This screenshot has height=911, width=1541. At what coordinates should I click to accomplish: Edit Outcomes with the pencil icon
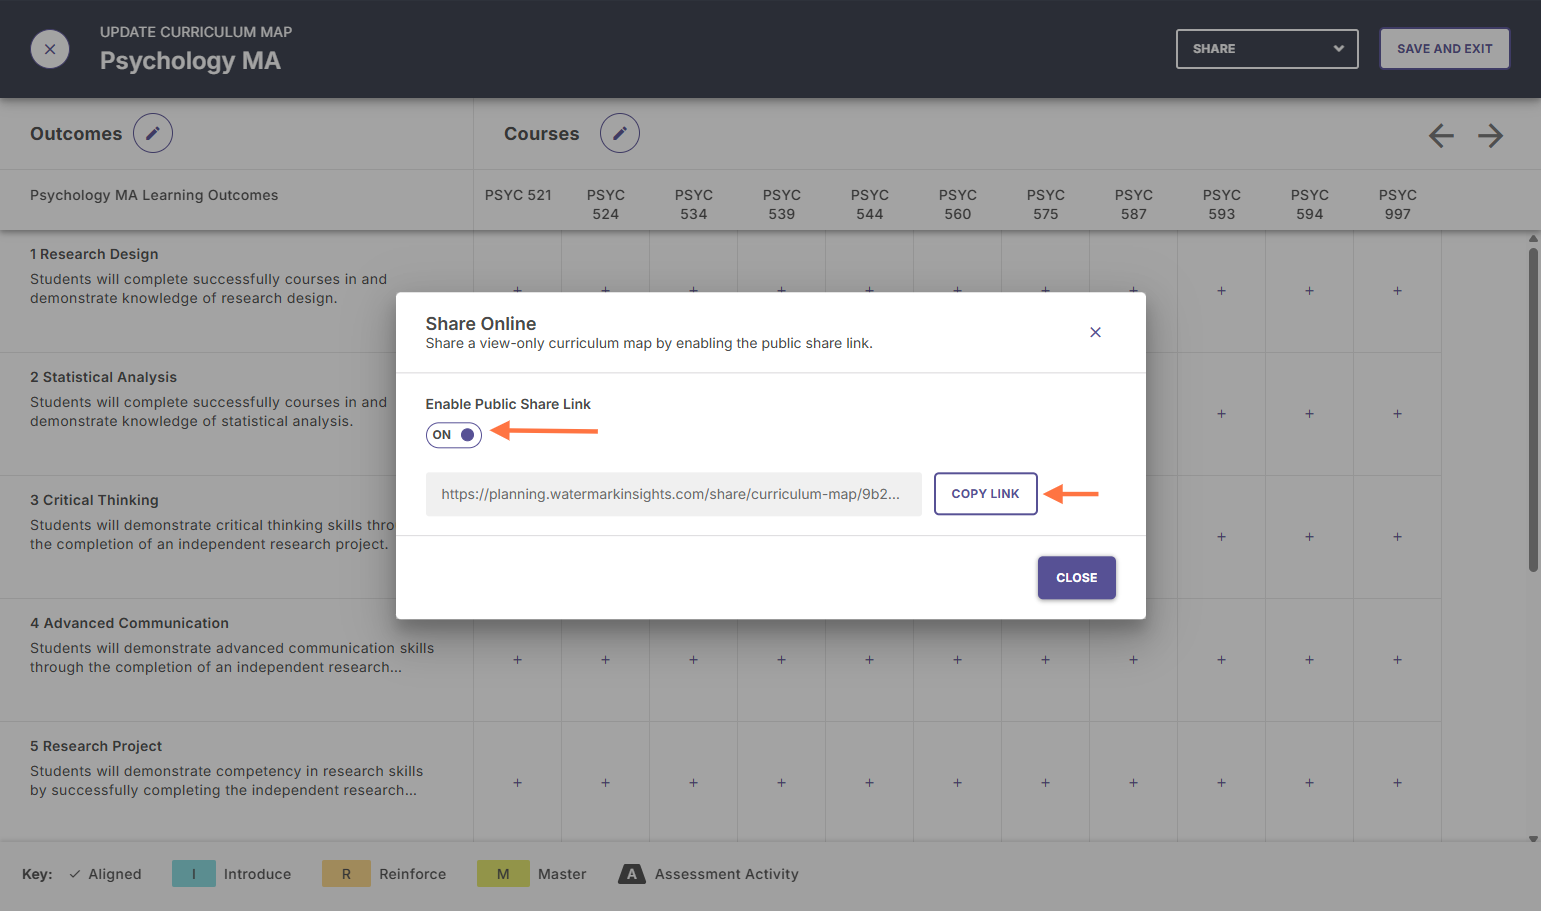[x=153, y=133]
